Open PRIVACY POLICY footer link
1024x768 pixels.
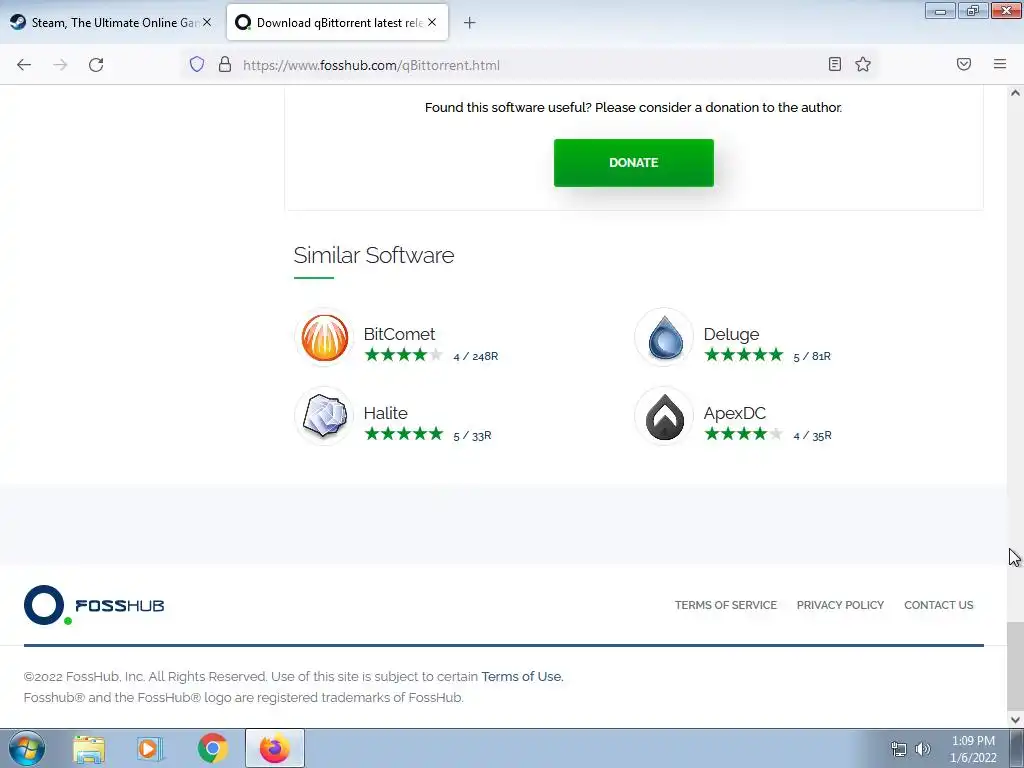(840, 605)
